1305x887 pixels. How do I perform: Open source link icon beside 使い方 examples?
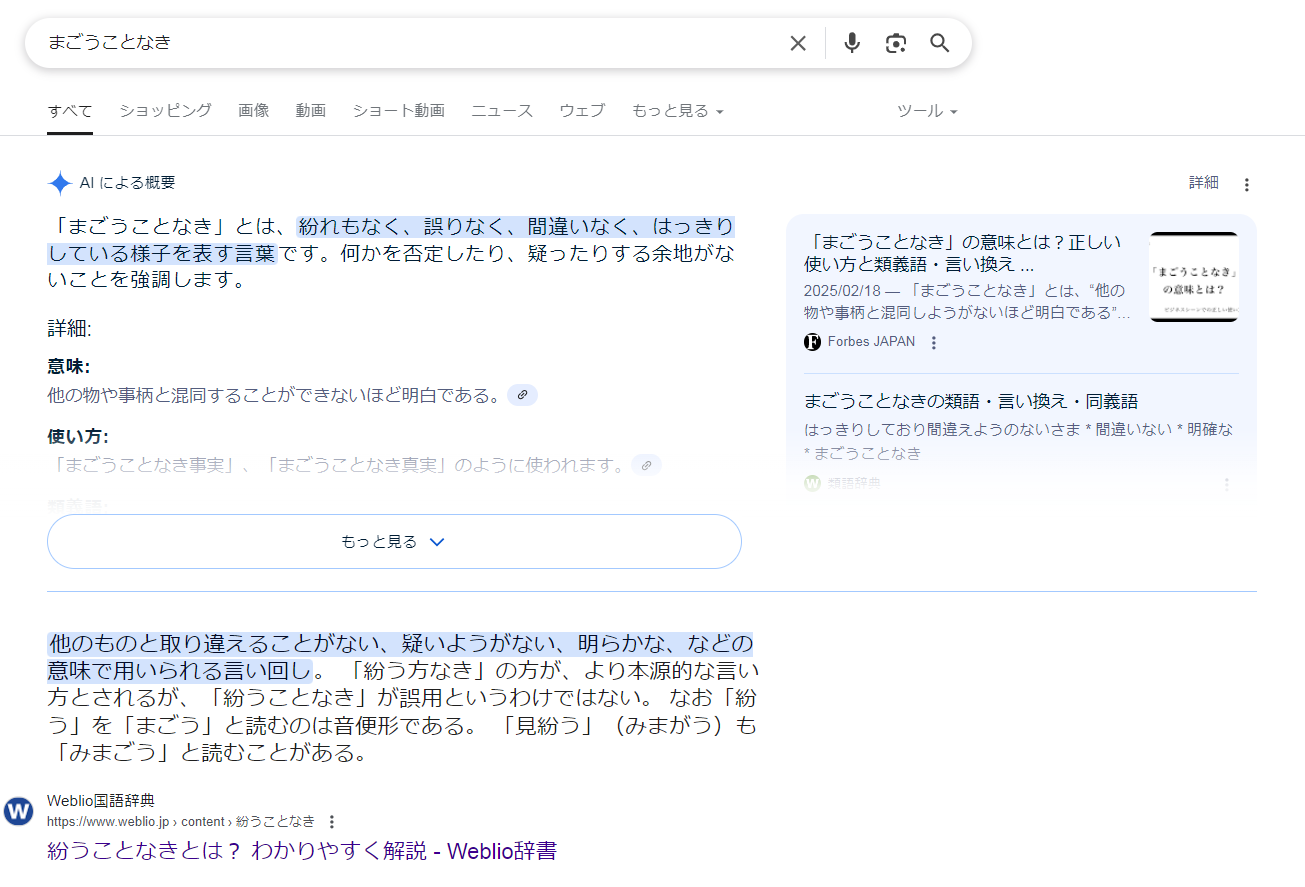click(646, 465)
